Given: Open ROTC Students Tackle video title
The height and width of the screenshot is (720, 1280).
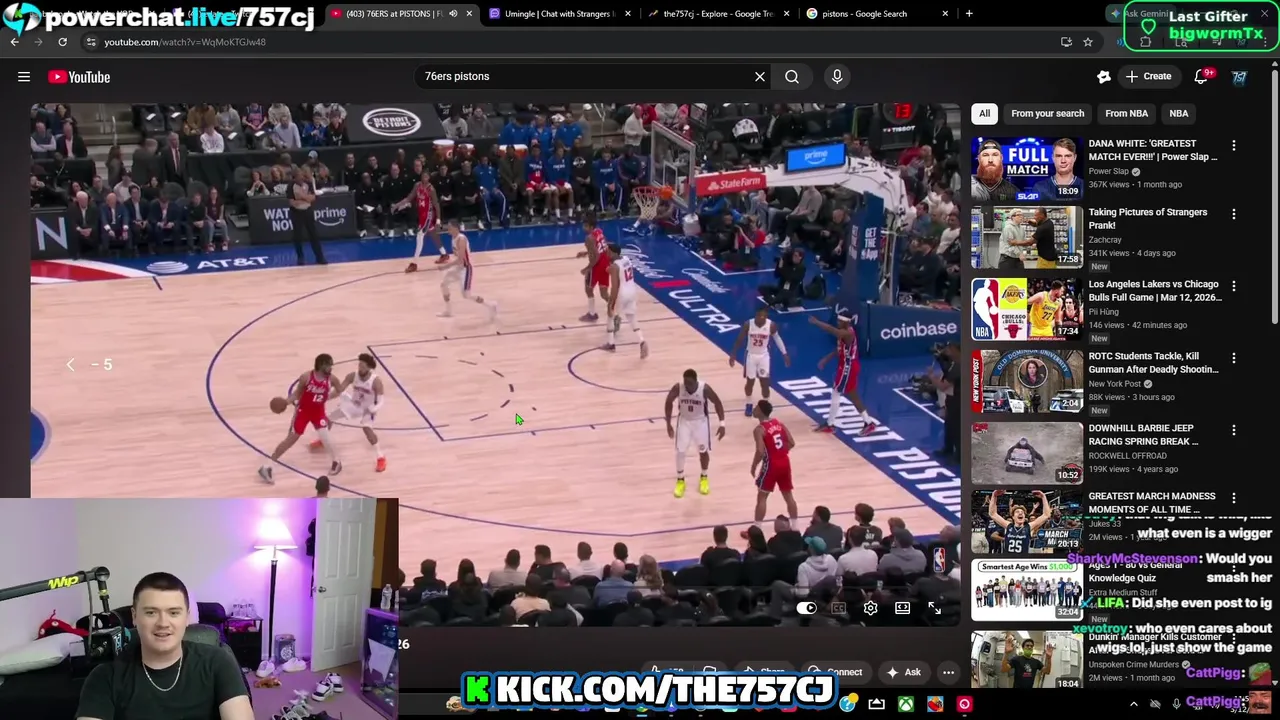Looking at the screenshot, I should [1153, 362].
